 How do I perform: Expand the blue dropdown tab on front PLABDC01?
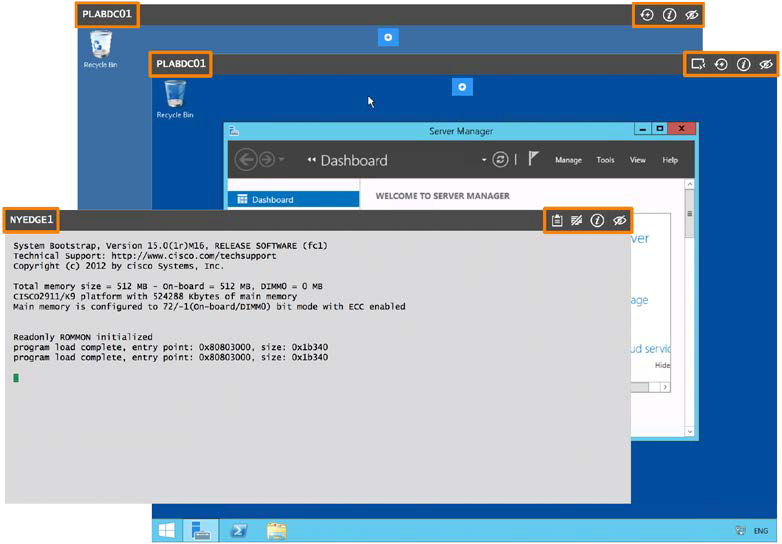(x=462, y=87)
